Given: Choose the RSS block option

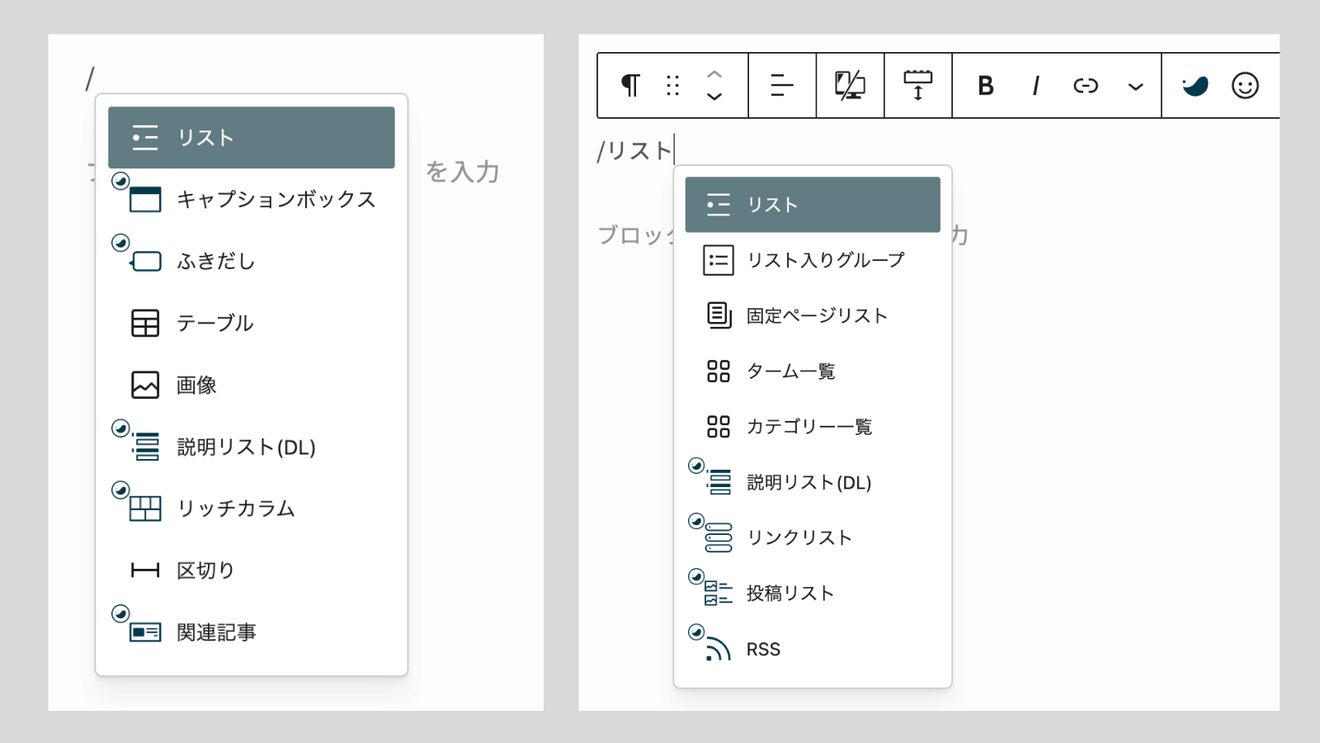Looking at the screenshot, I should click(x=813, y=649).
